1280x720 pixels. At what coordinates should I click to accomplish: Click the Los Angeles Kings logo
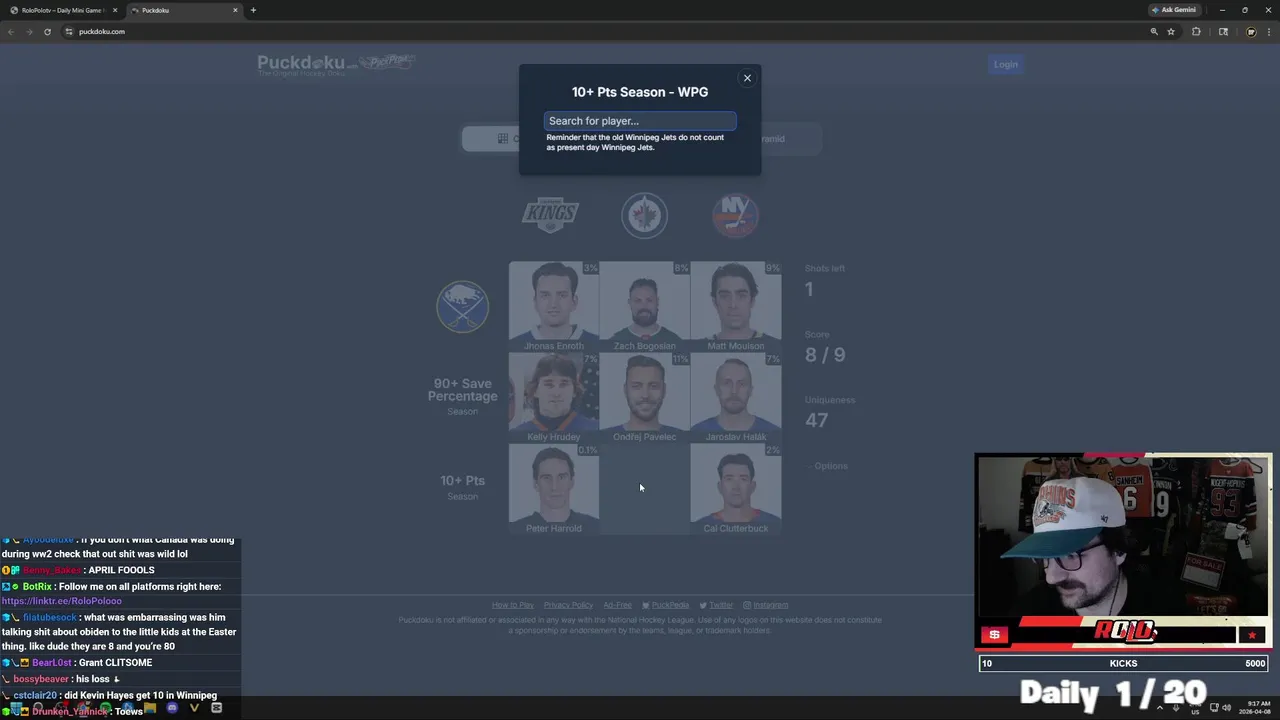click(x=550, y=214)
